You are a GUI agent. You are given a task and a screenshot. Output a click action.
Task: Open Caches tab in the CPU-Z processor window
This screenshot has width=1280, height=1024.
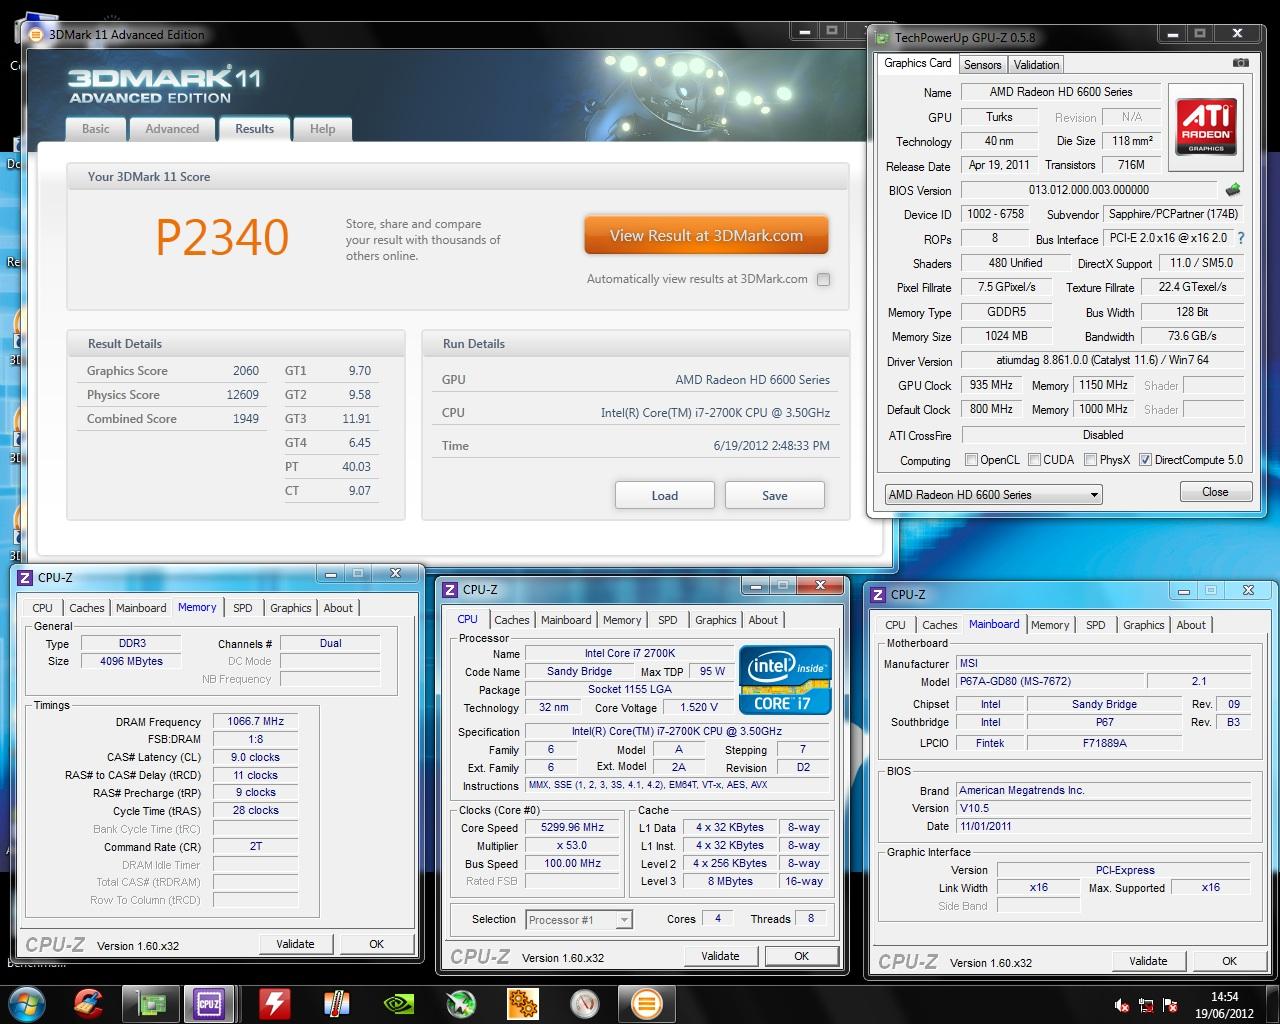(x=511, y=620)
